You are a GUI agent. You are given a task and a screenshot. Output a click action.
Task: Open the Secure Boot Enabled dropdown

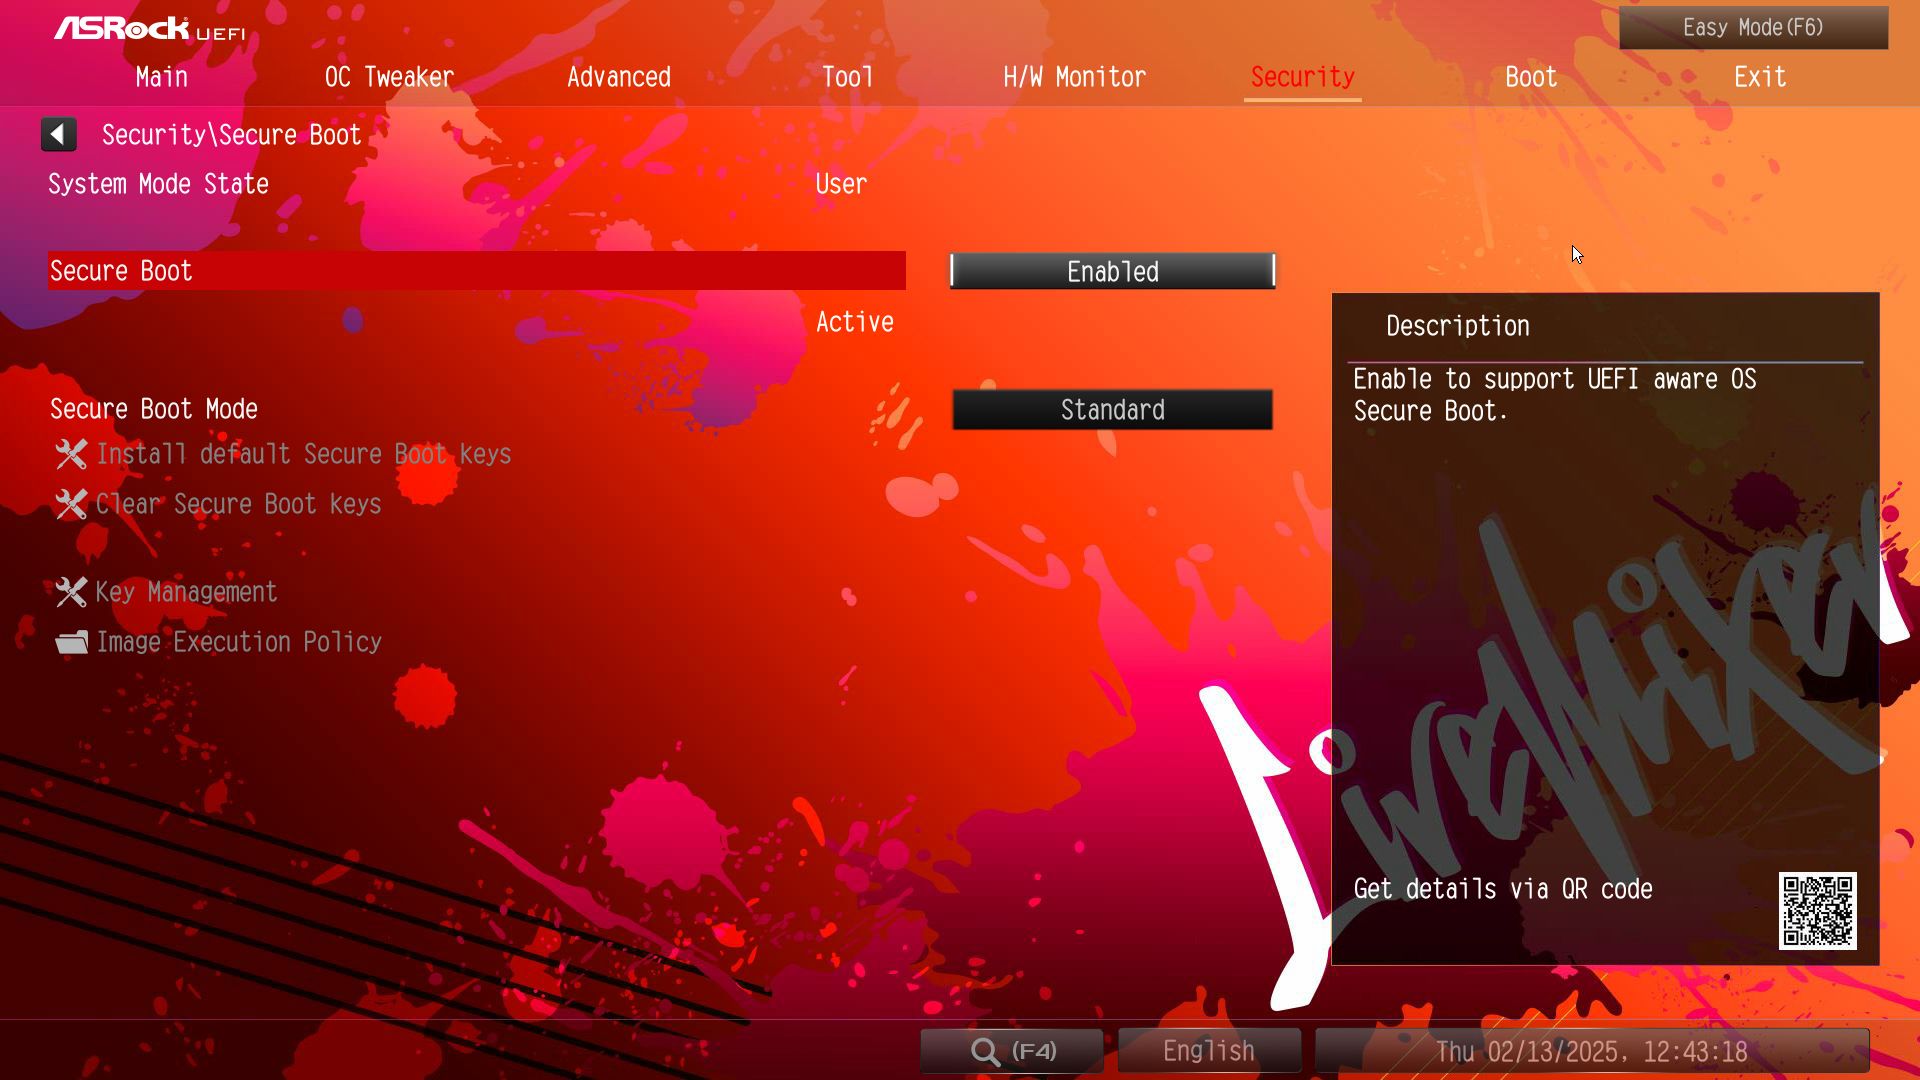click(1112, 271)
